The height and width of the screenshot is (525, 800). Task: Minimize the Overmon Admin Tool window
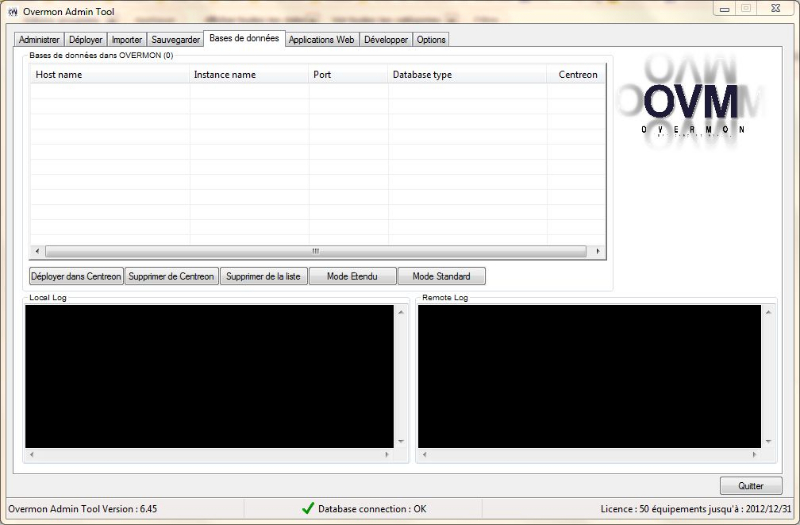tap(724, 9)
